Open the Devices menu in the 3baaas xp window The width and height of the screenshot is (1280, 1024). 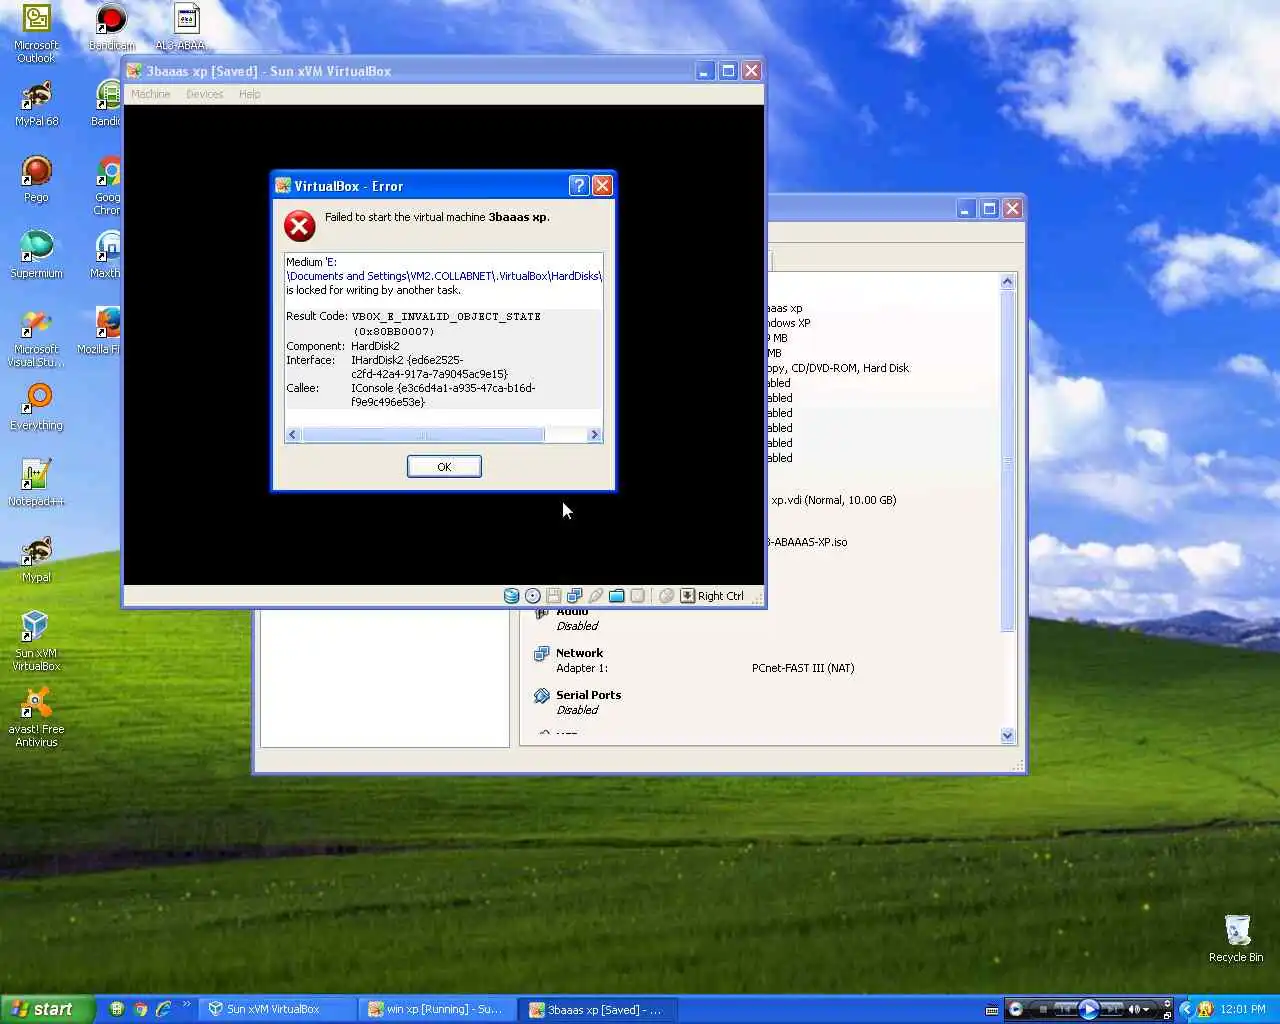coord(204,94)
